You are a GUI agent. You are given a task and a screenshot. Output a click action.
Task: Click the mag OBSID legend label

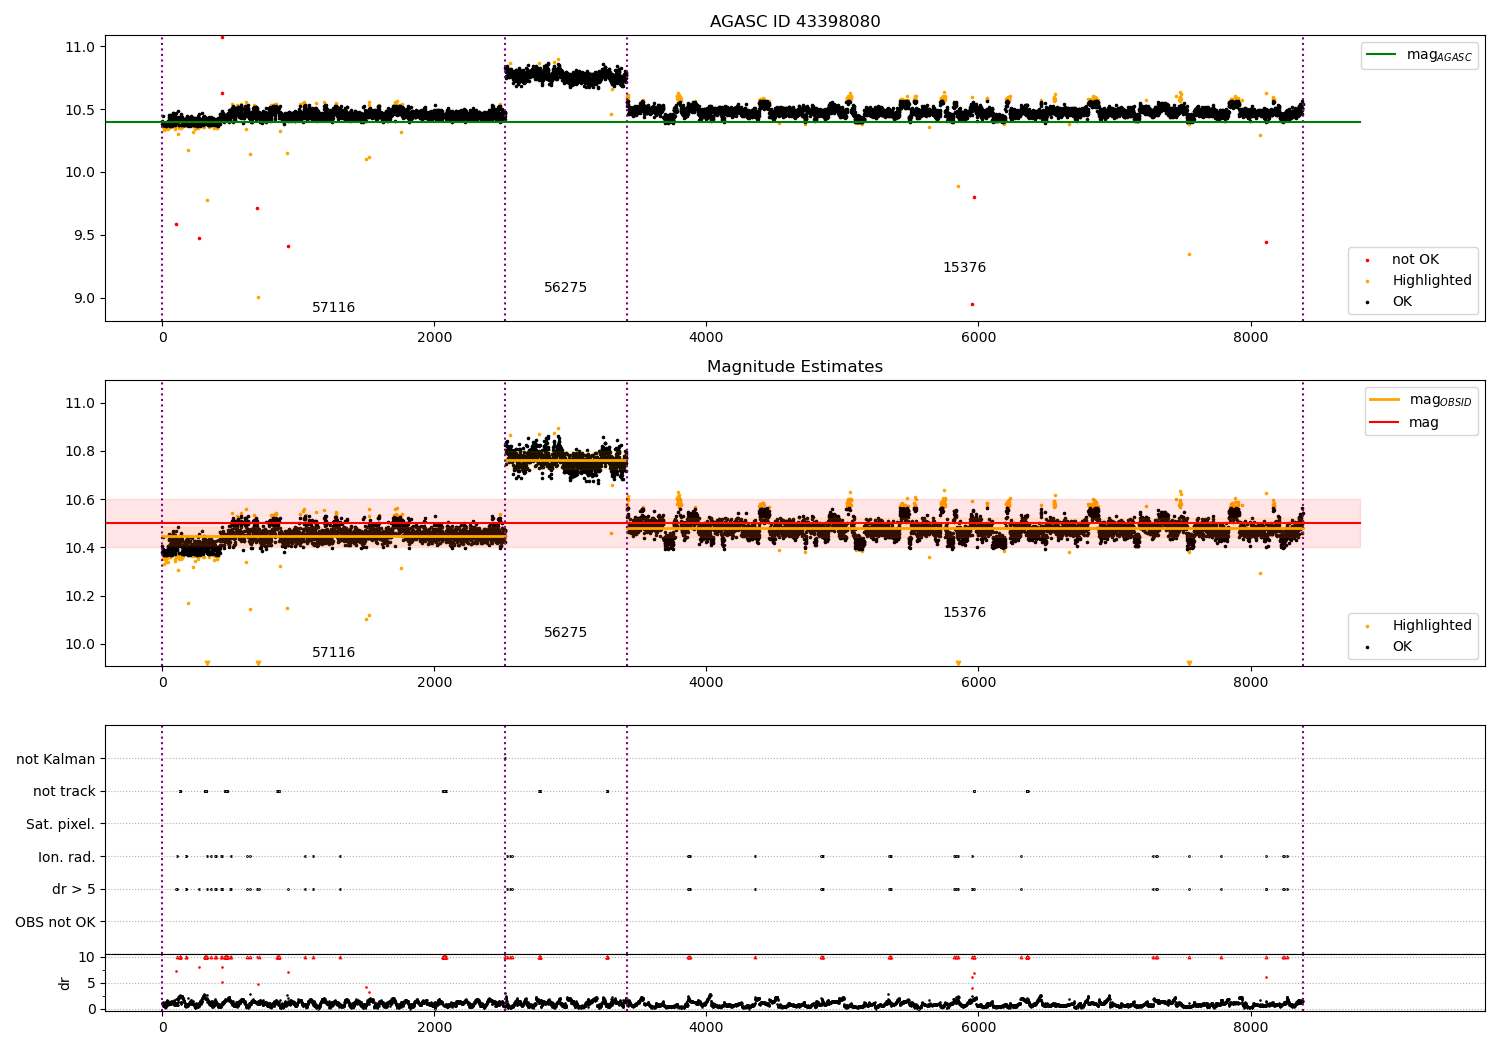point(1440,401)
